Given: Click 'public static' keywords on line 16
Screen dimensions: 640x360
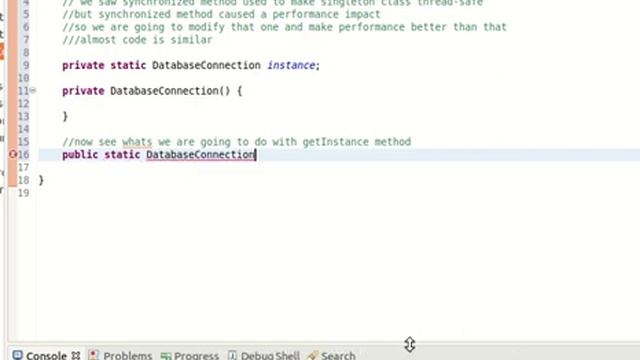Looking at the screenshot, I should point(101,155).
